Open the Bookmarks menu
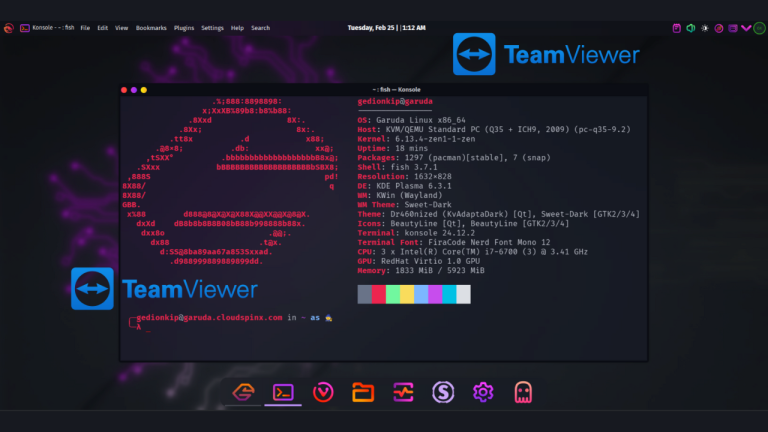 point(151,28)
